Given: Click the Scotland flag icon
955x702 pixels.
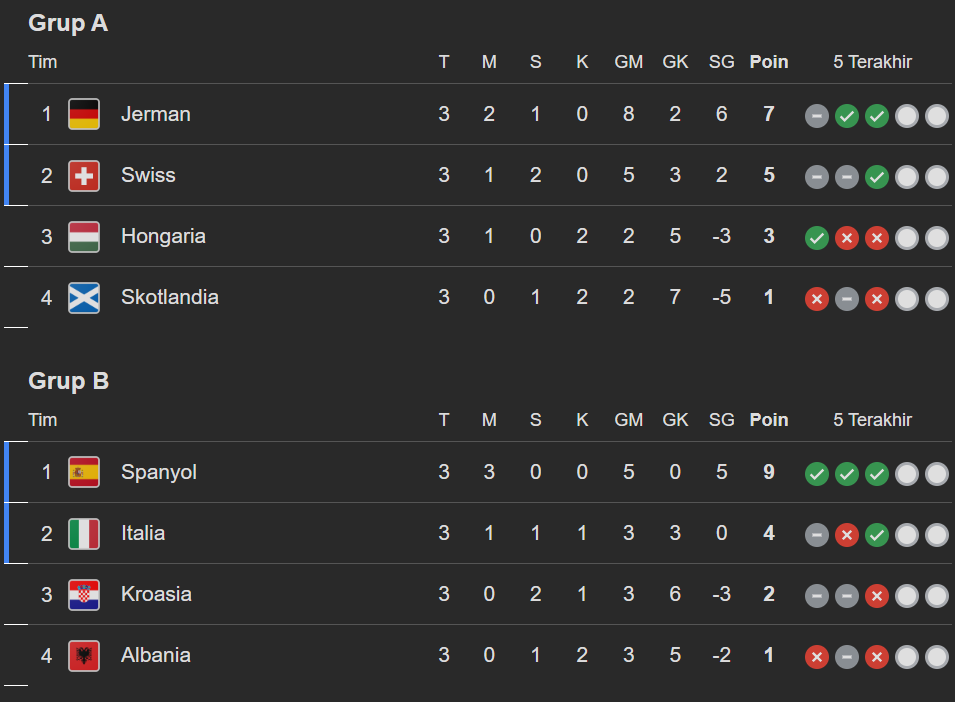Looking at the screenshot, I should click(84, 297).
